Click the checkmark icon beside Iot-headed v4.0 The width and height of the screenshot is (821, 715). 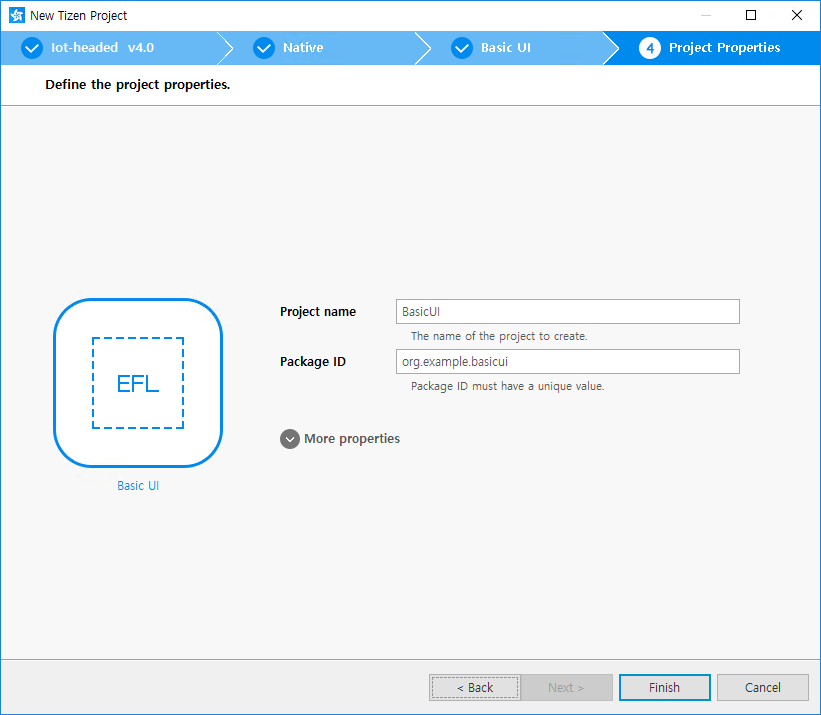(x=32, y=48)
